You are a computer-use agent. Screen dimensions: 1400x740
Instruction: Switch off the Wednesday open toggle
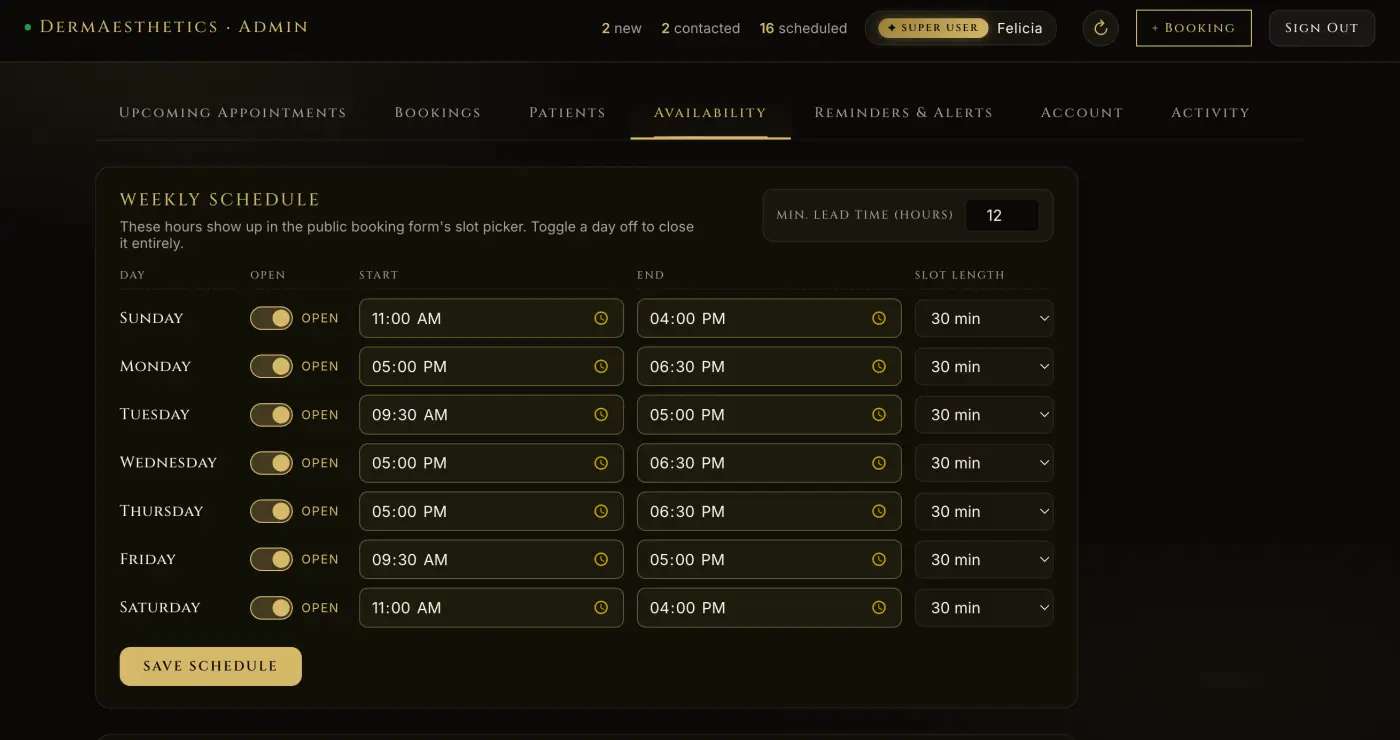[x=271, y=463]
